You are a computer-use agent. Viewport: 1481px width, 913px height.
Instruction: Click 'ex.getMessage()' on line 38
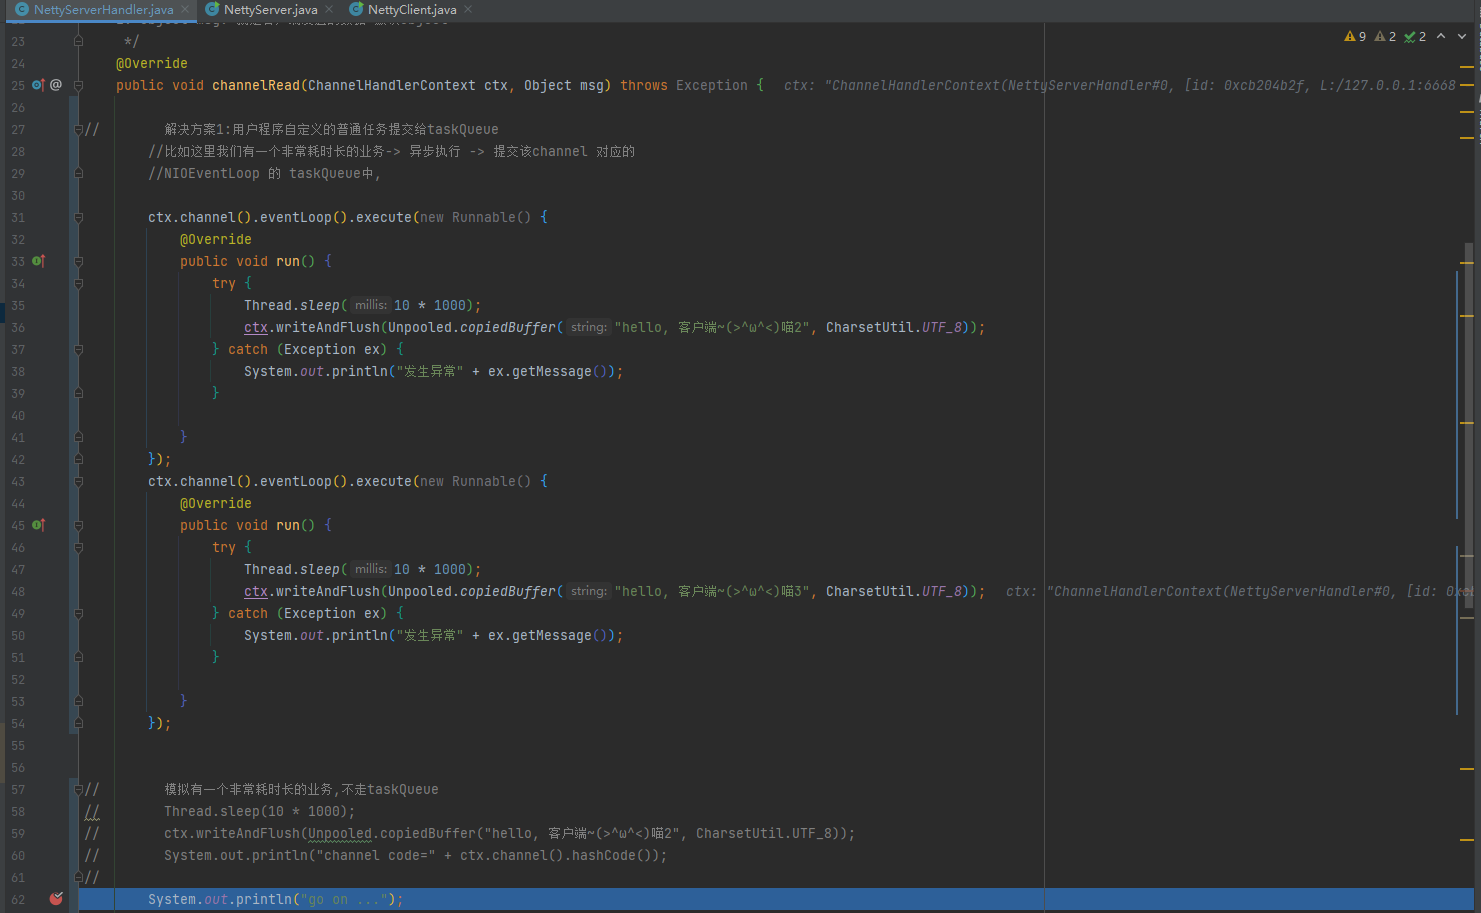click(548, 371)
